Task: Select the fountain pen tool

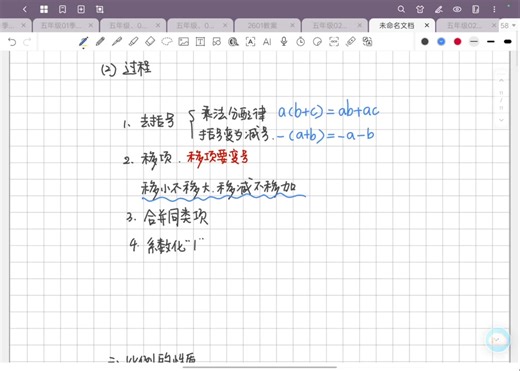Action: point(83,42)
